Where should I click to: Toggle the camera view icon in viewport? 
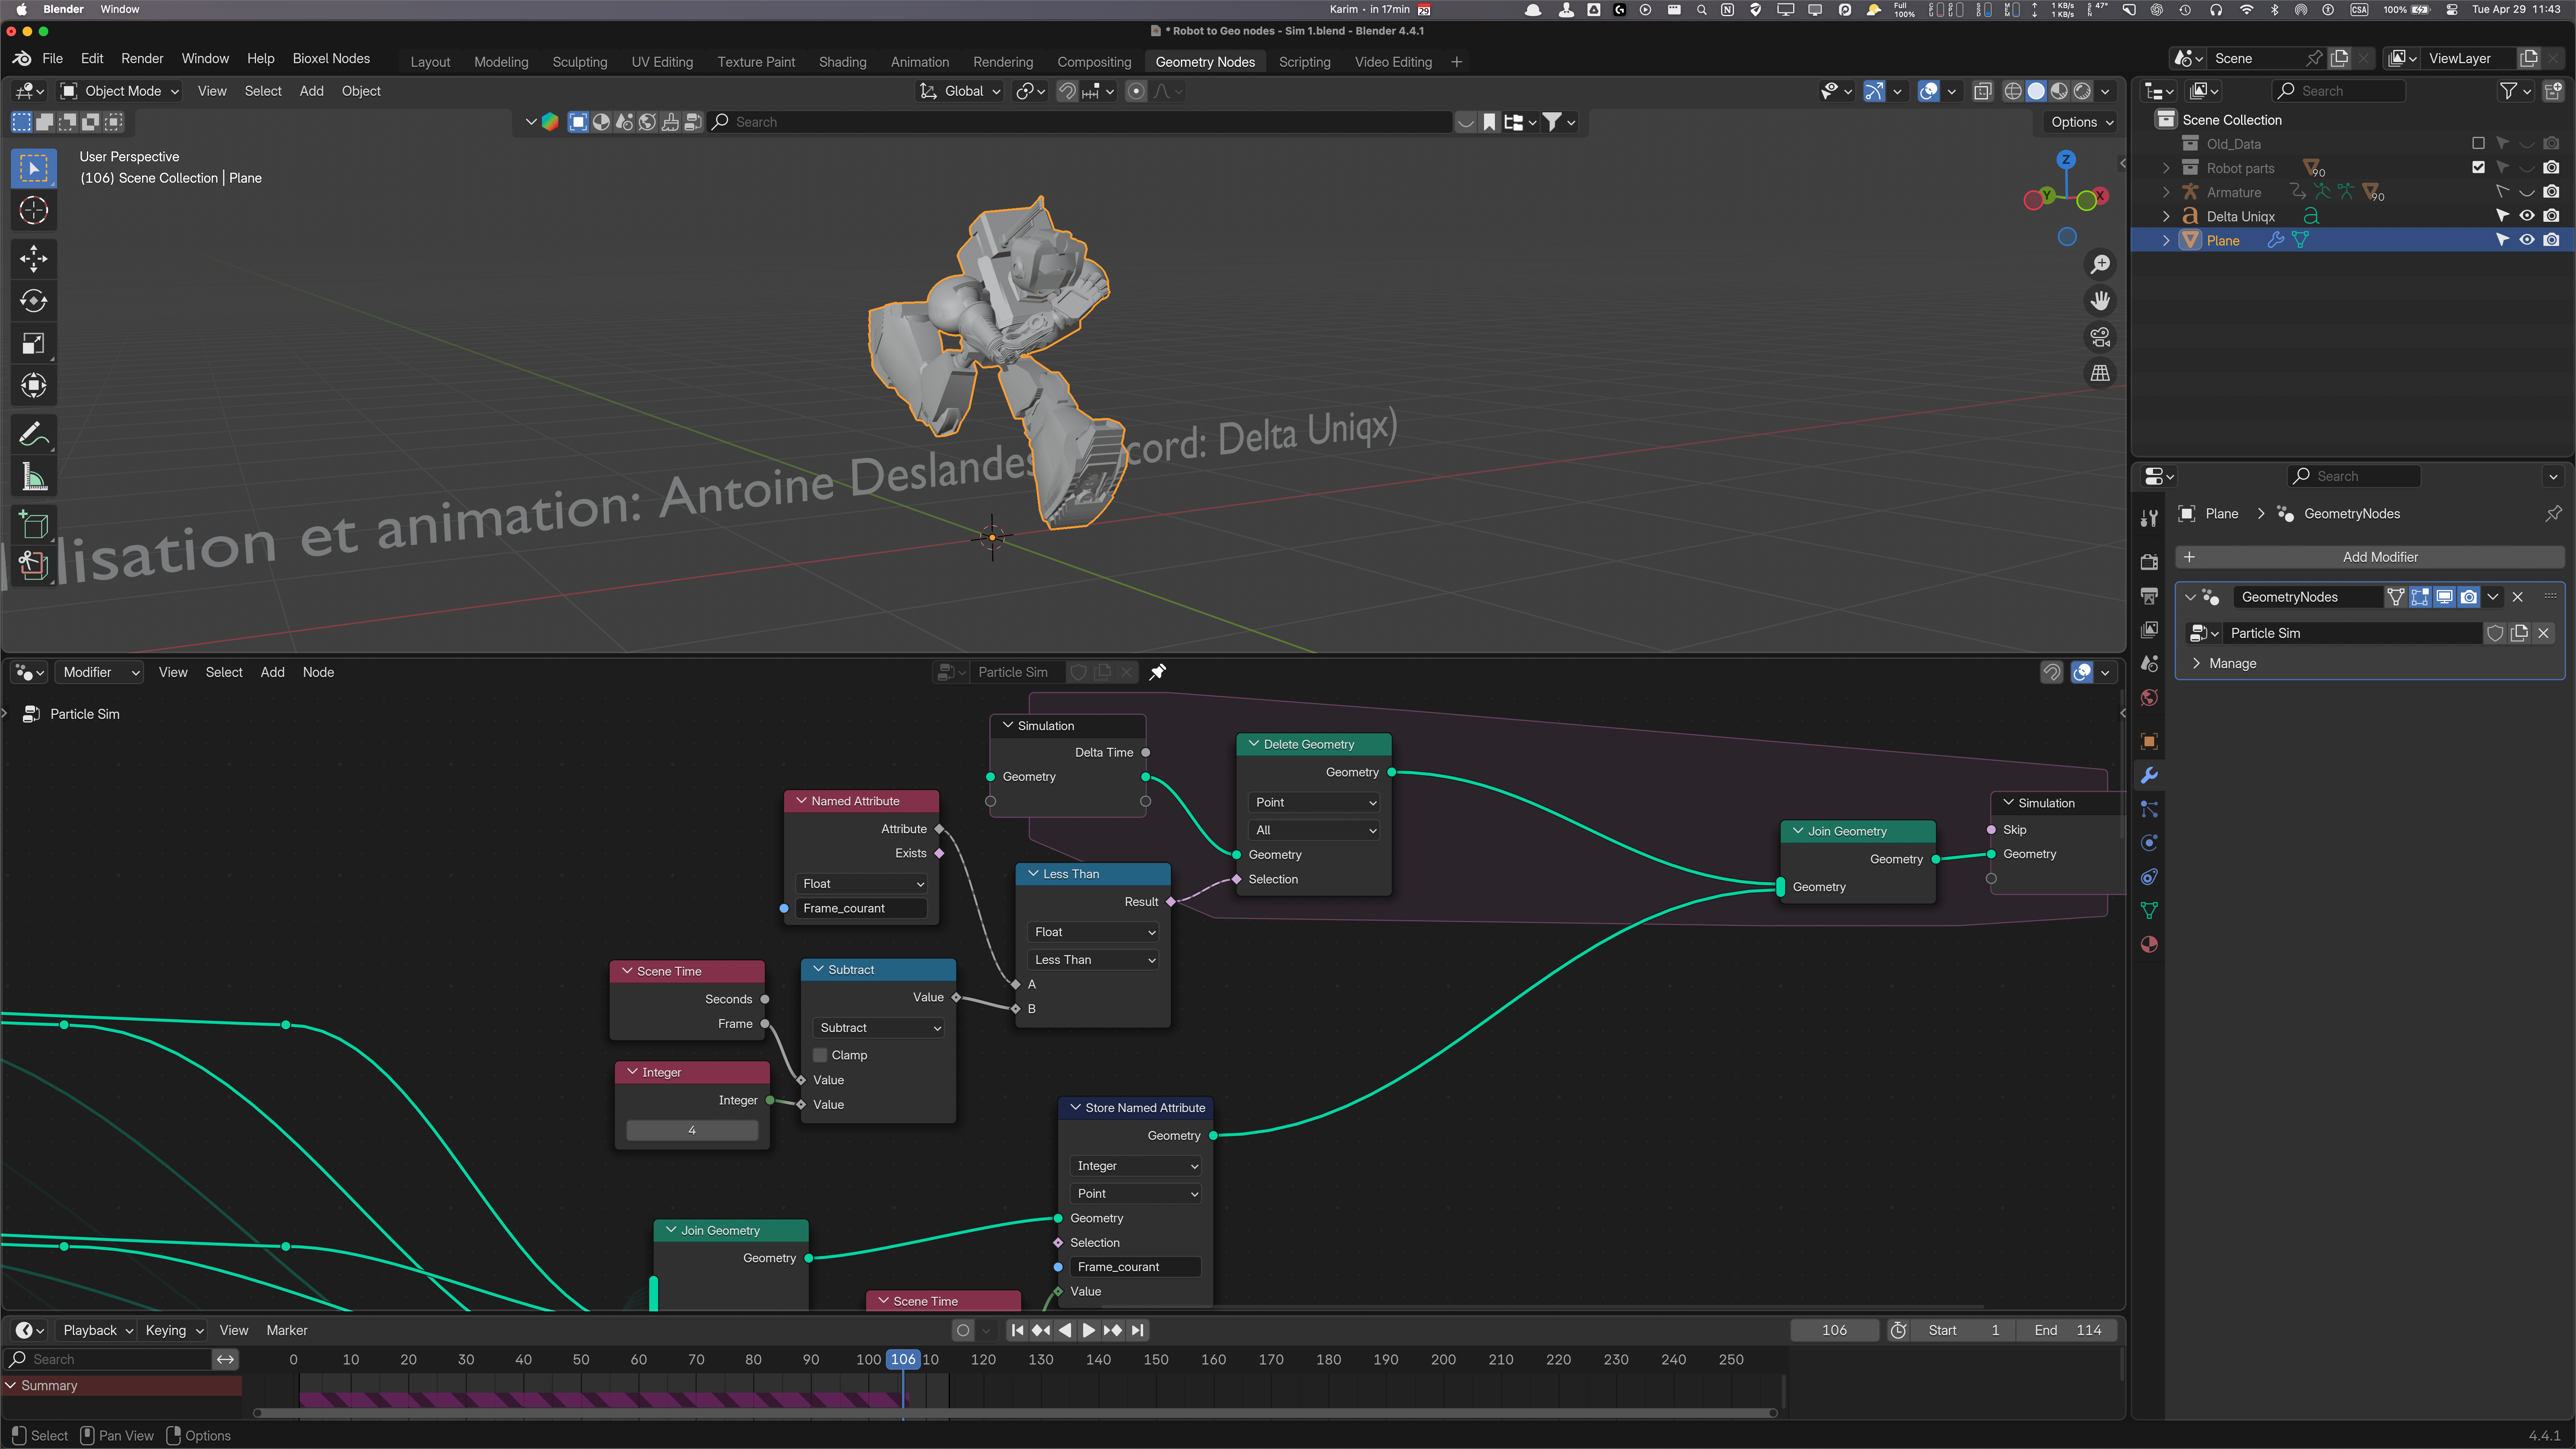point(2100,337)
